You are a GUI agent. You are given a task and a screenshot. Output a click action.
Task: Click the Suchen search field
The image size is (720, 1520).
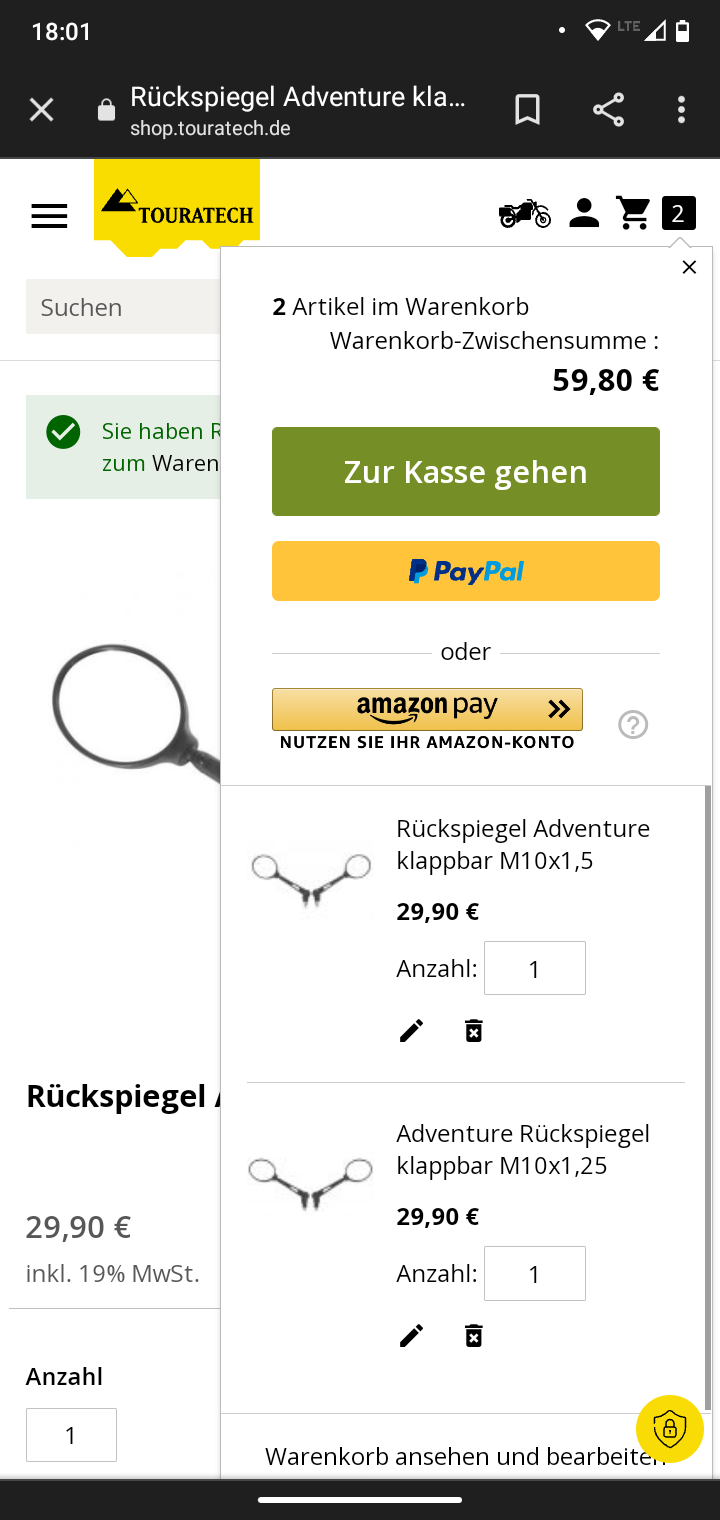pos(124,307)
